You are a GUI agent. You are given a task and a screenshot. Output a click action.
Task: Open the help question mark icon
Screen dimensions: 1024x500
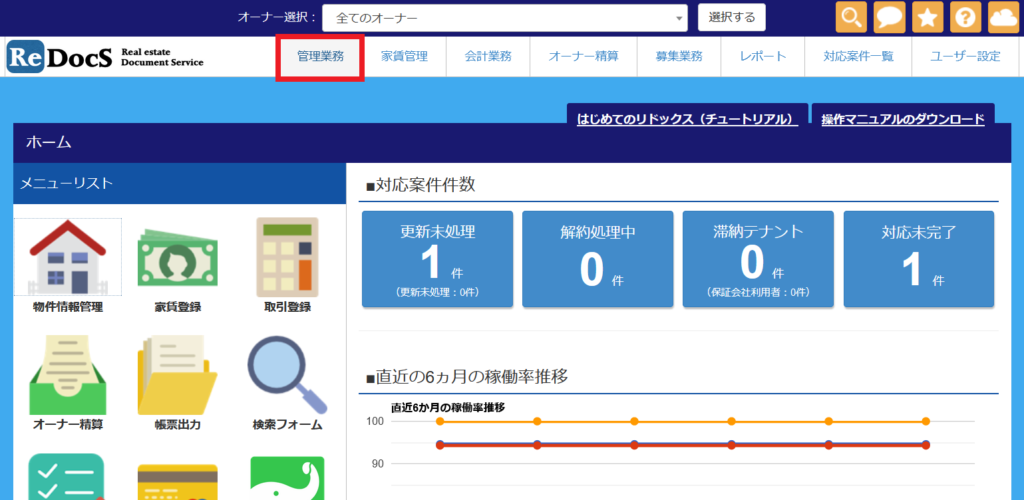click(x=965, y=18)
